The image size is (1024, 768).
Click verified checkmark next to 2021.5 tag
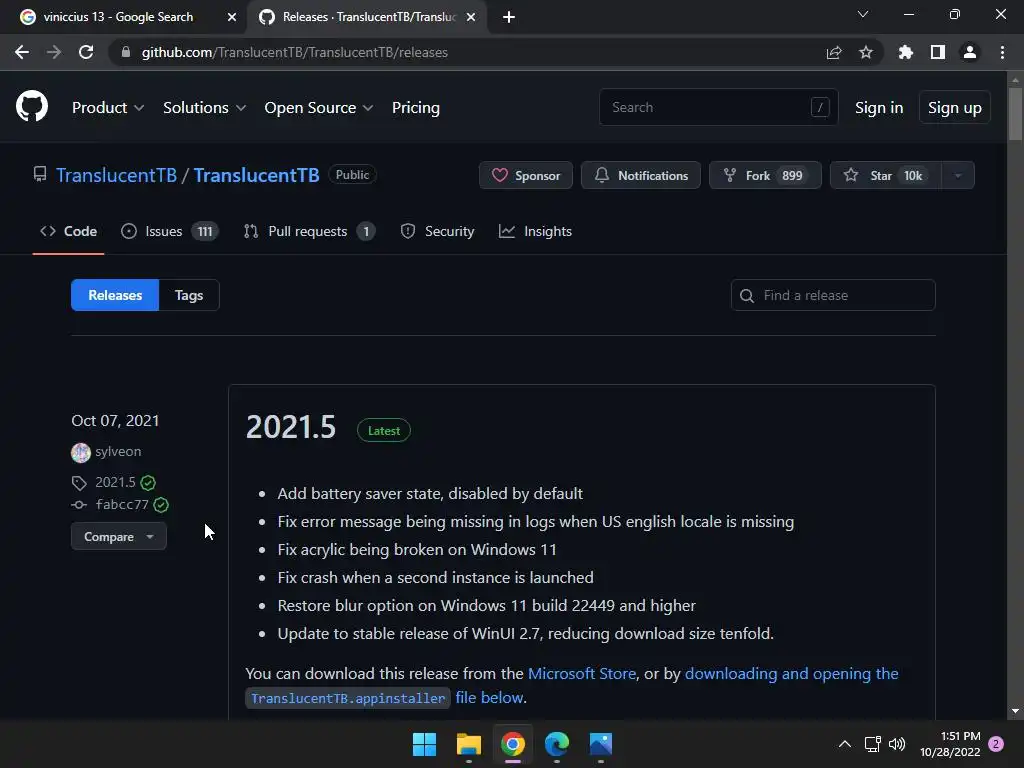tap(148, 483)
